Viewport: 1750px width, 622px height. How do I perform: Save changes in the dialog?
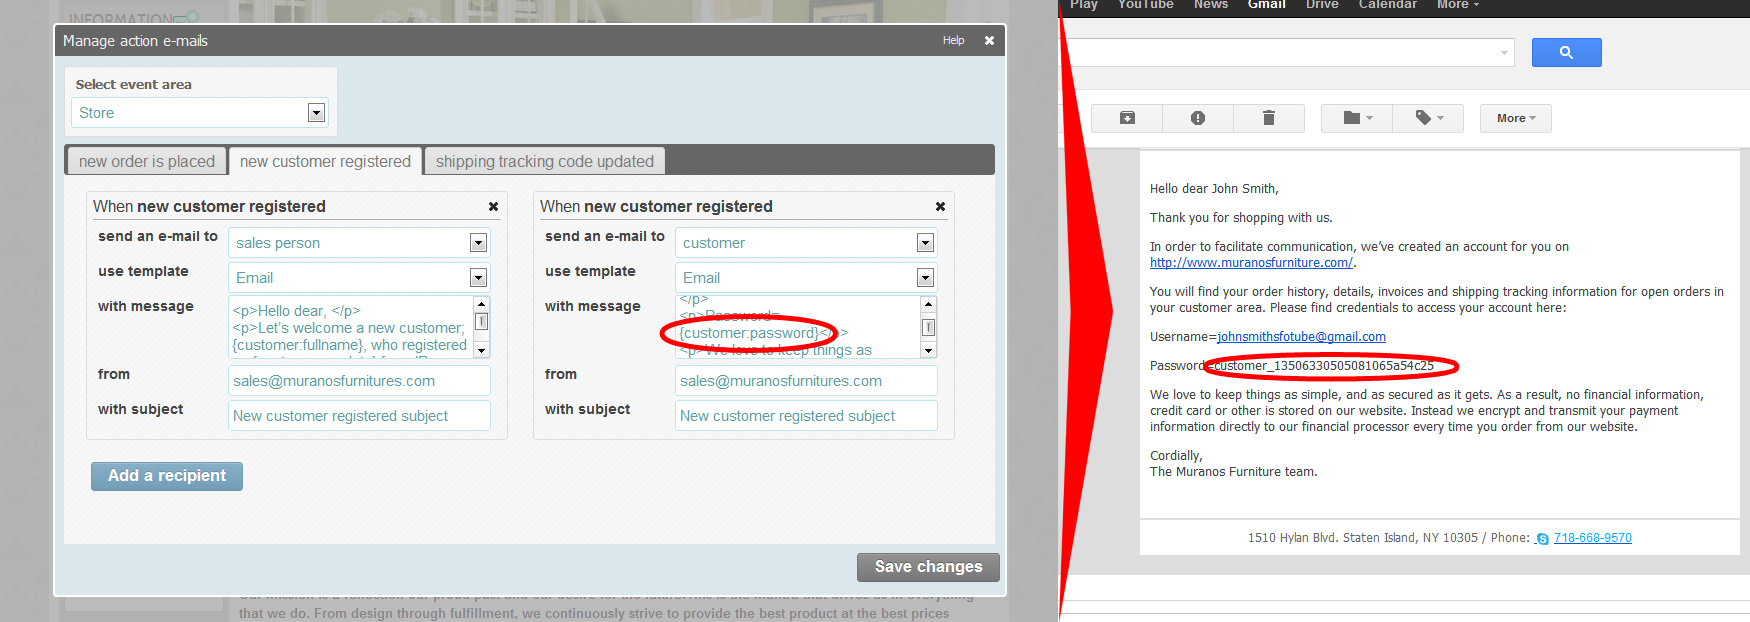point(928,567)
